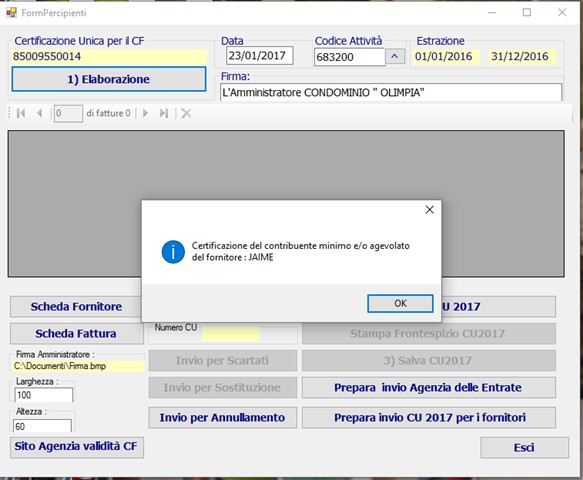Delete current record with X icon

click(186, 113)
